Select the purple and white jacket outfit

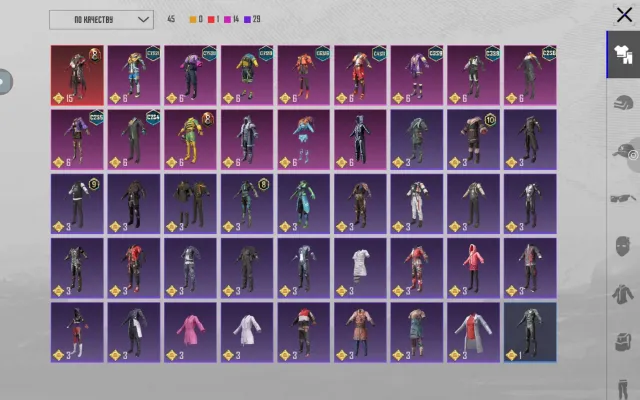pyautogui.click(x=417, y=75)
